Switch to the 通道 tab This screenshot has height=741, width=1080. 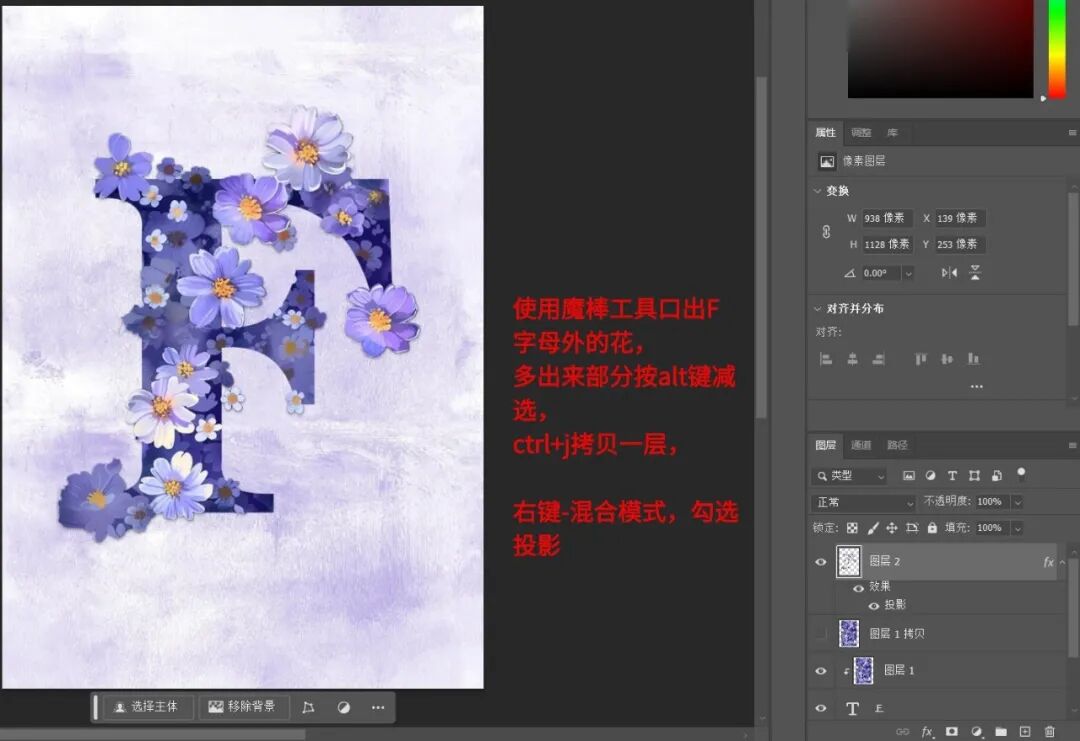tap(861, 445)
